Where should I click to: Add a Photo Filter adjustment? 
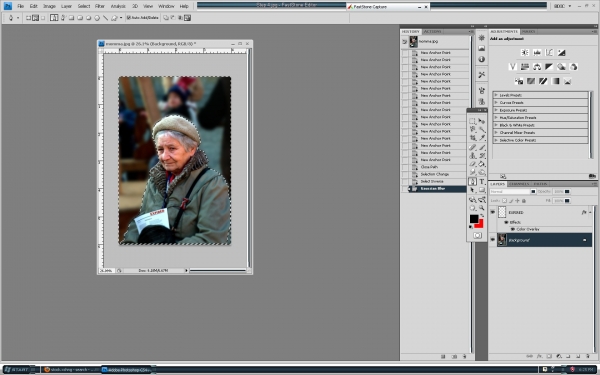pos(561,67)
